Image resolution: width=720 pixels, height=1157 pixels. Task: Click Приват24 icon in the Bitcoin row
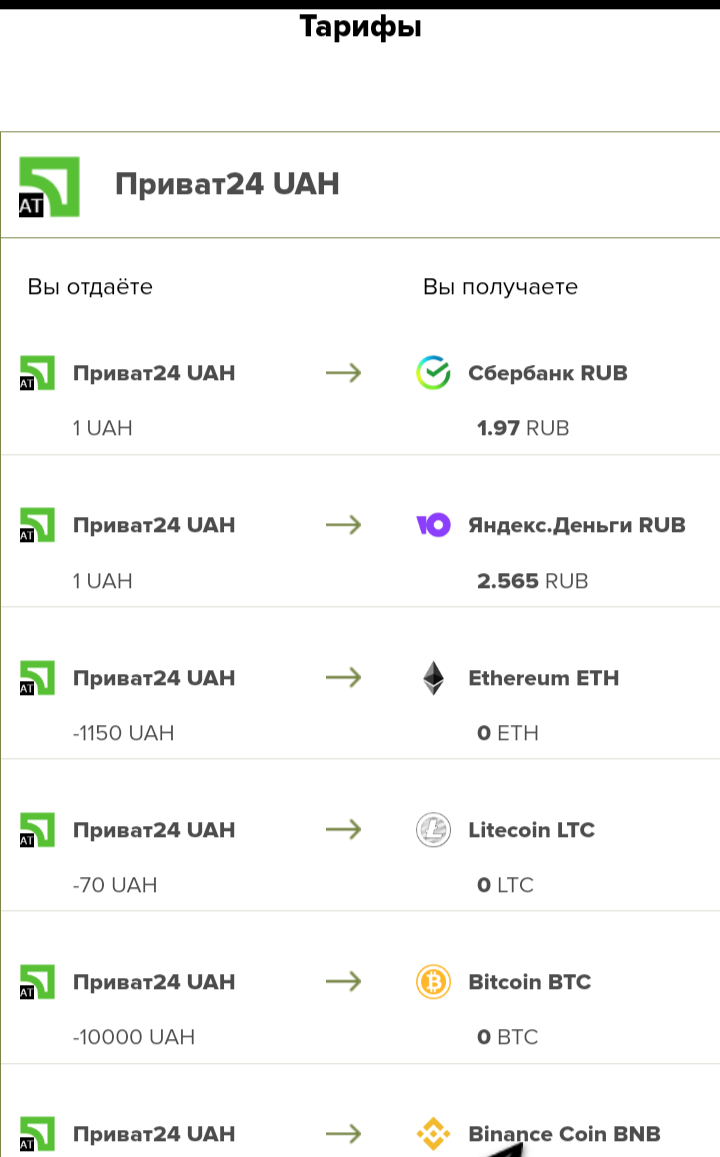point(37,982)
